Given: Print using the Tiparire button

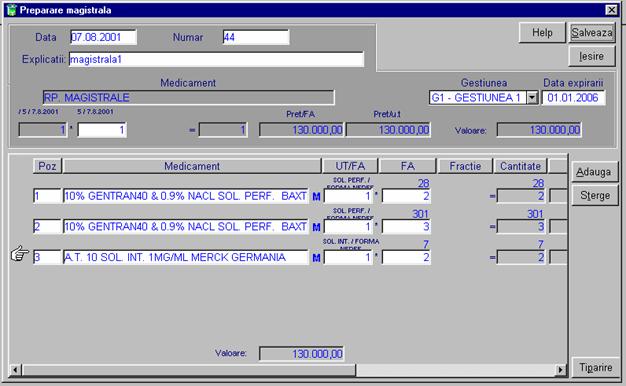Looking at the screenshot, I should [596, 367].
